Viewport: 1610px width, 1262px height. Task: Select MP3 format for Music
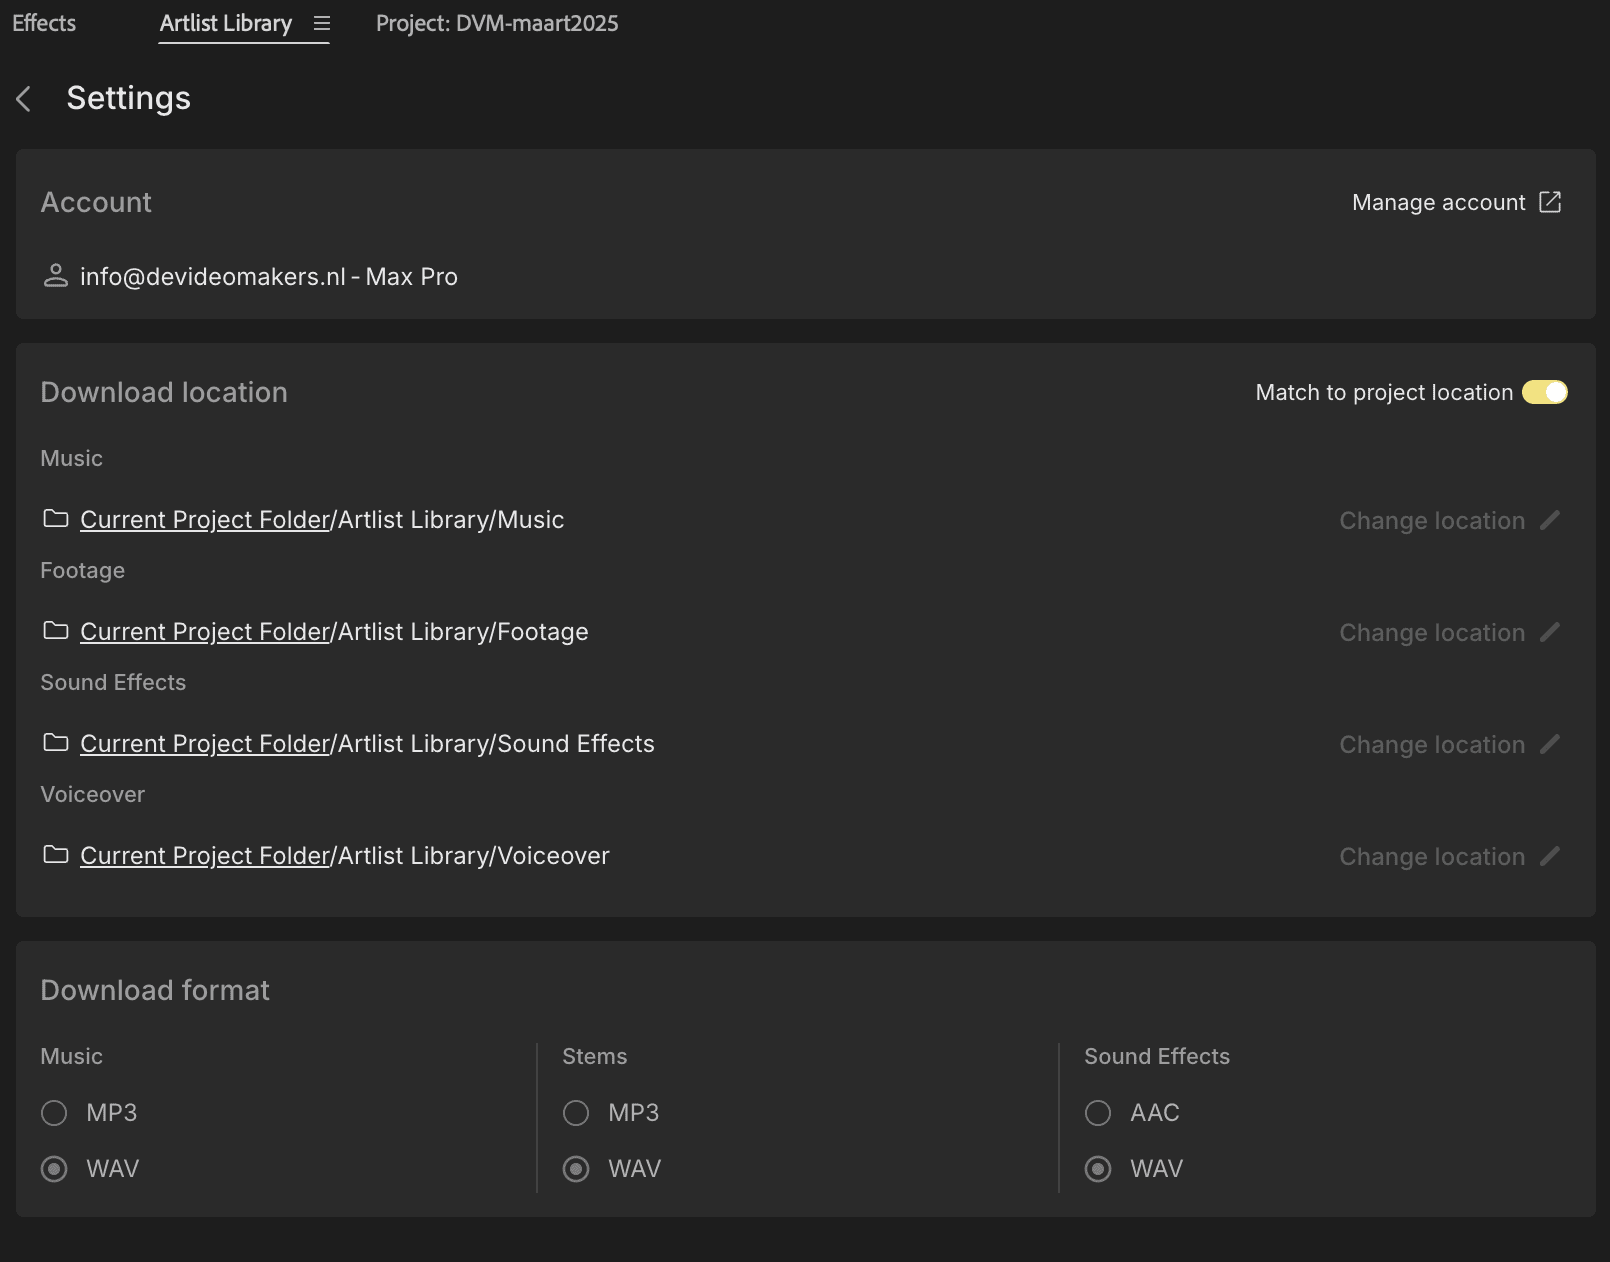pos(54,1113)
